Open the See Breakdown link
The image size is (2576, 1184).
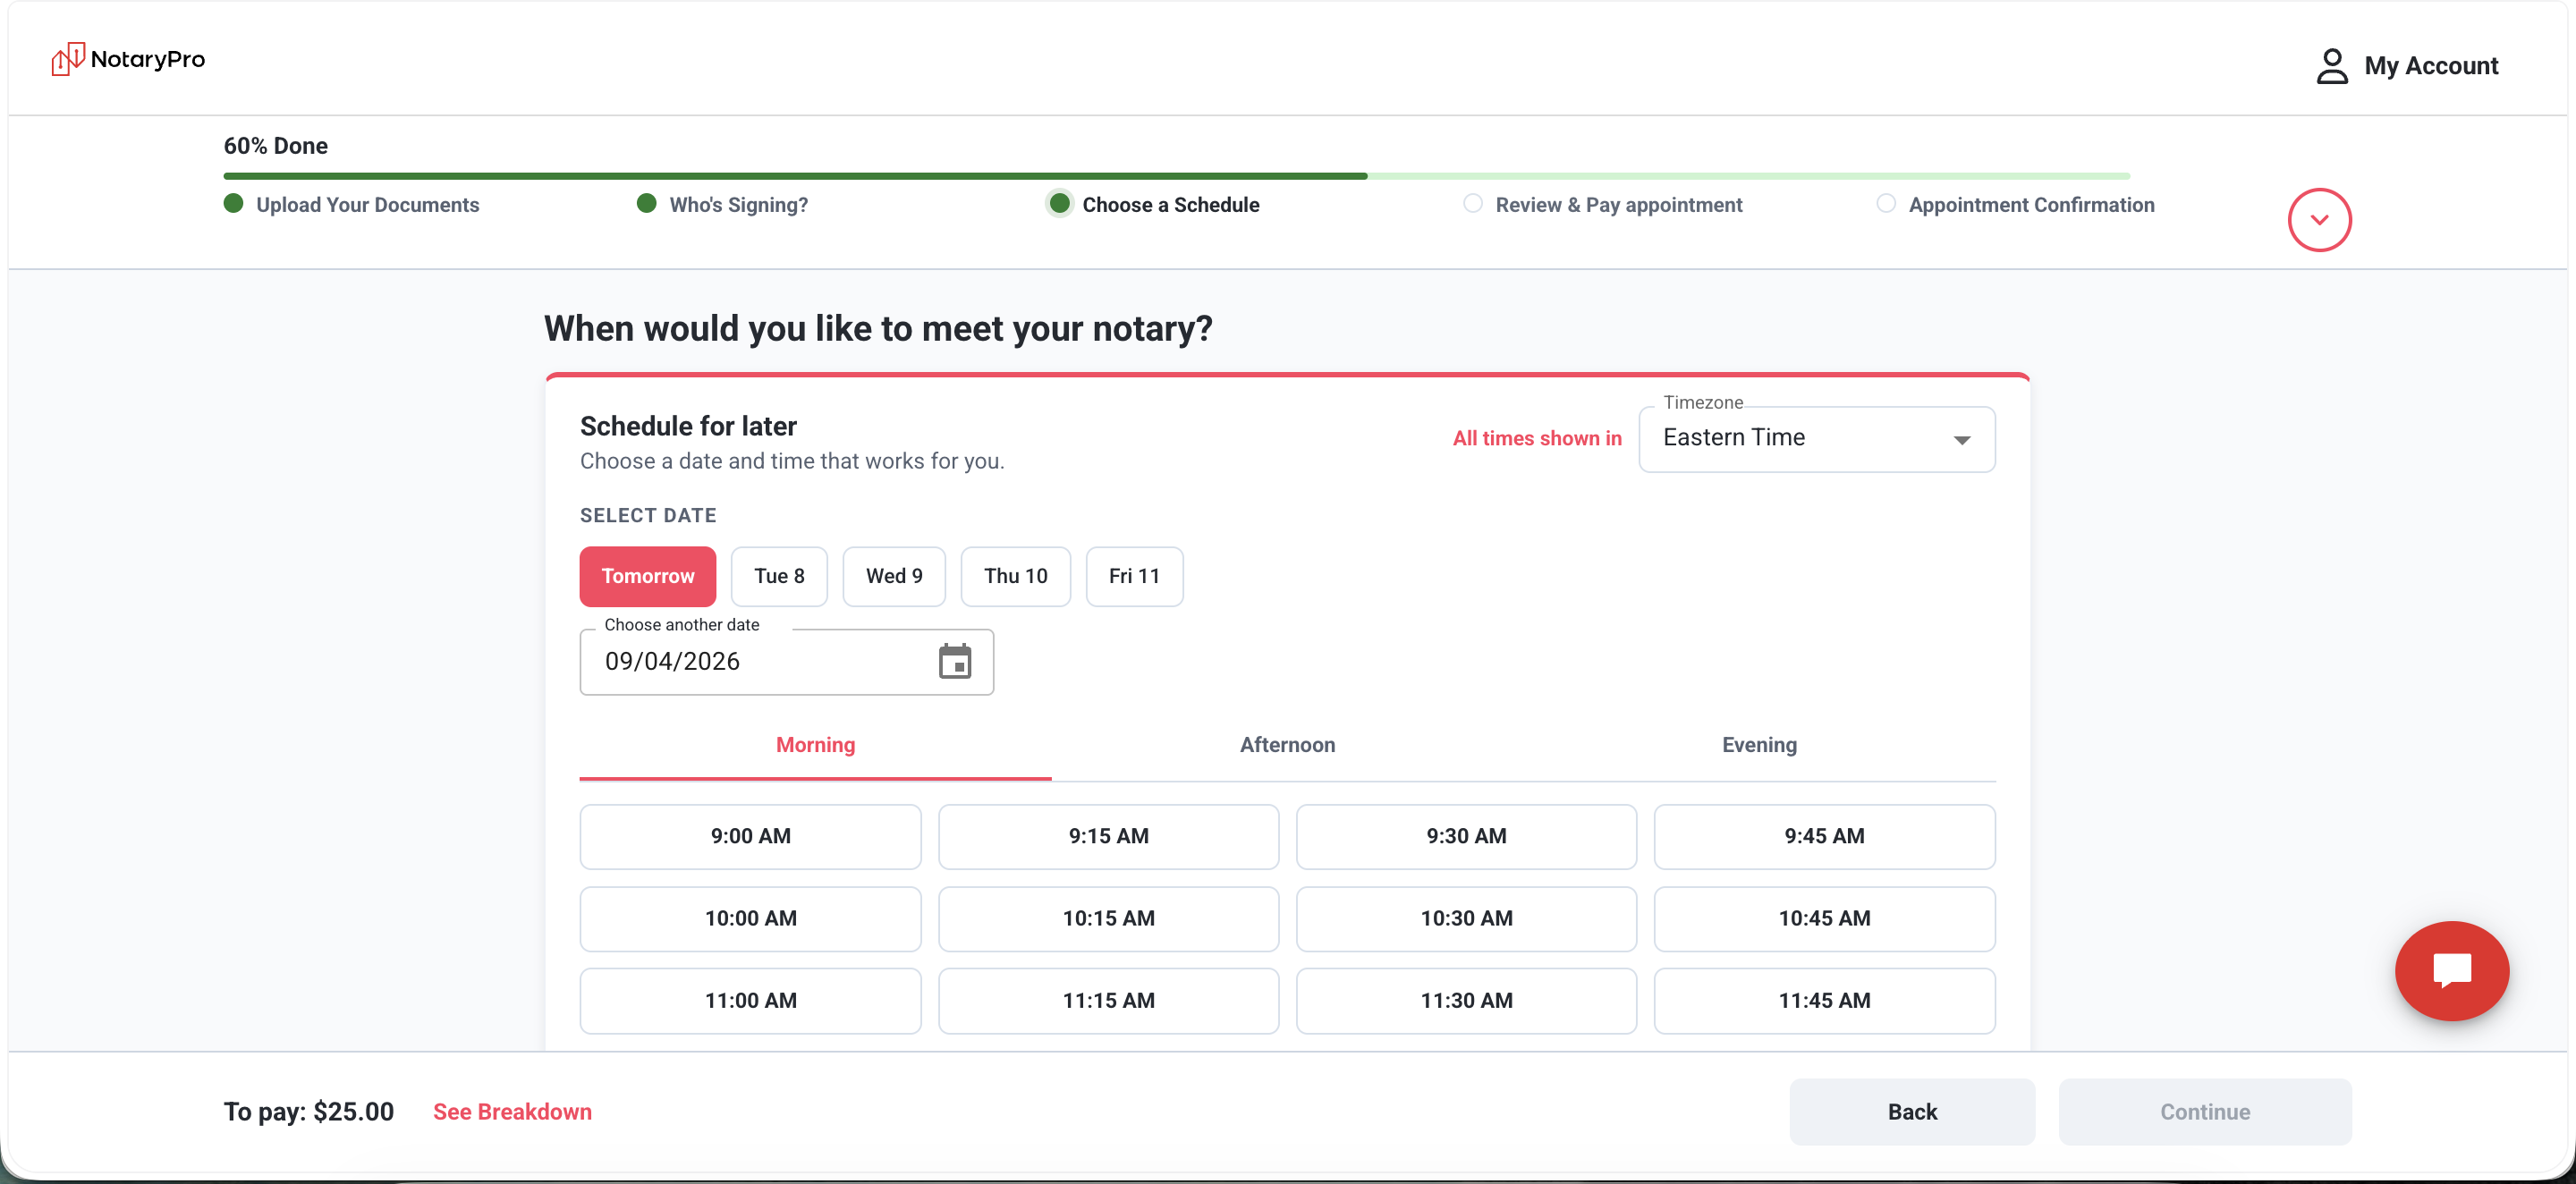512,1112
